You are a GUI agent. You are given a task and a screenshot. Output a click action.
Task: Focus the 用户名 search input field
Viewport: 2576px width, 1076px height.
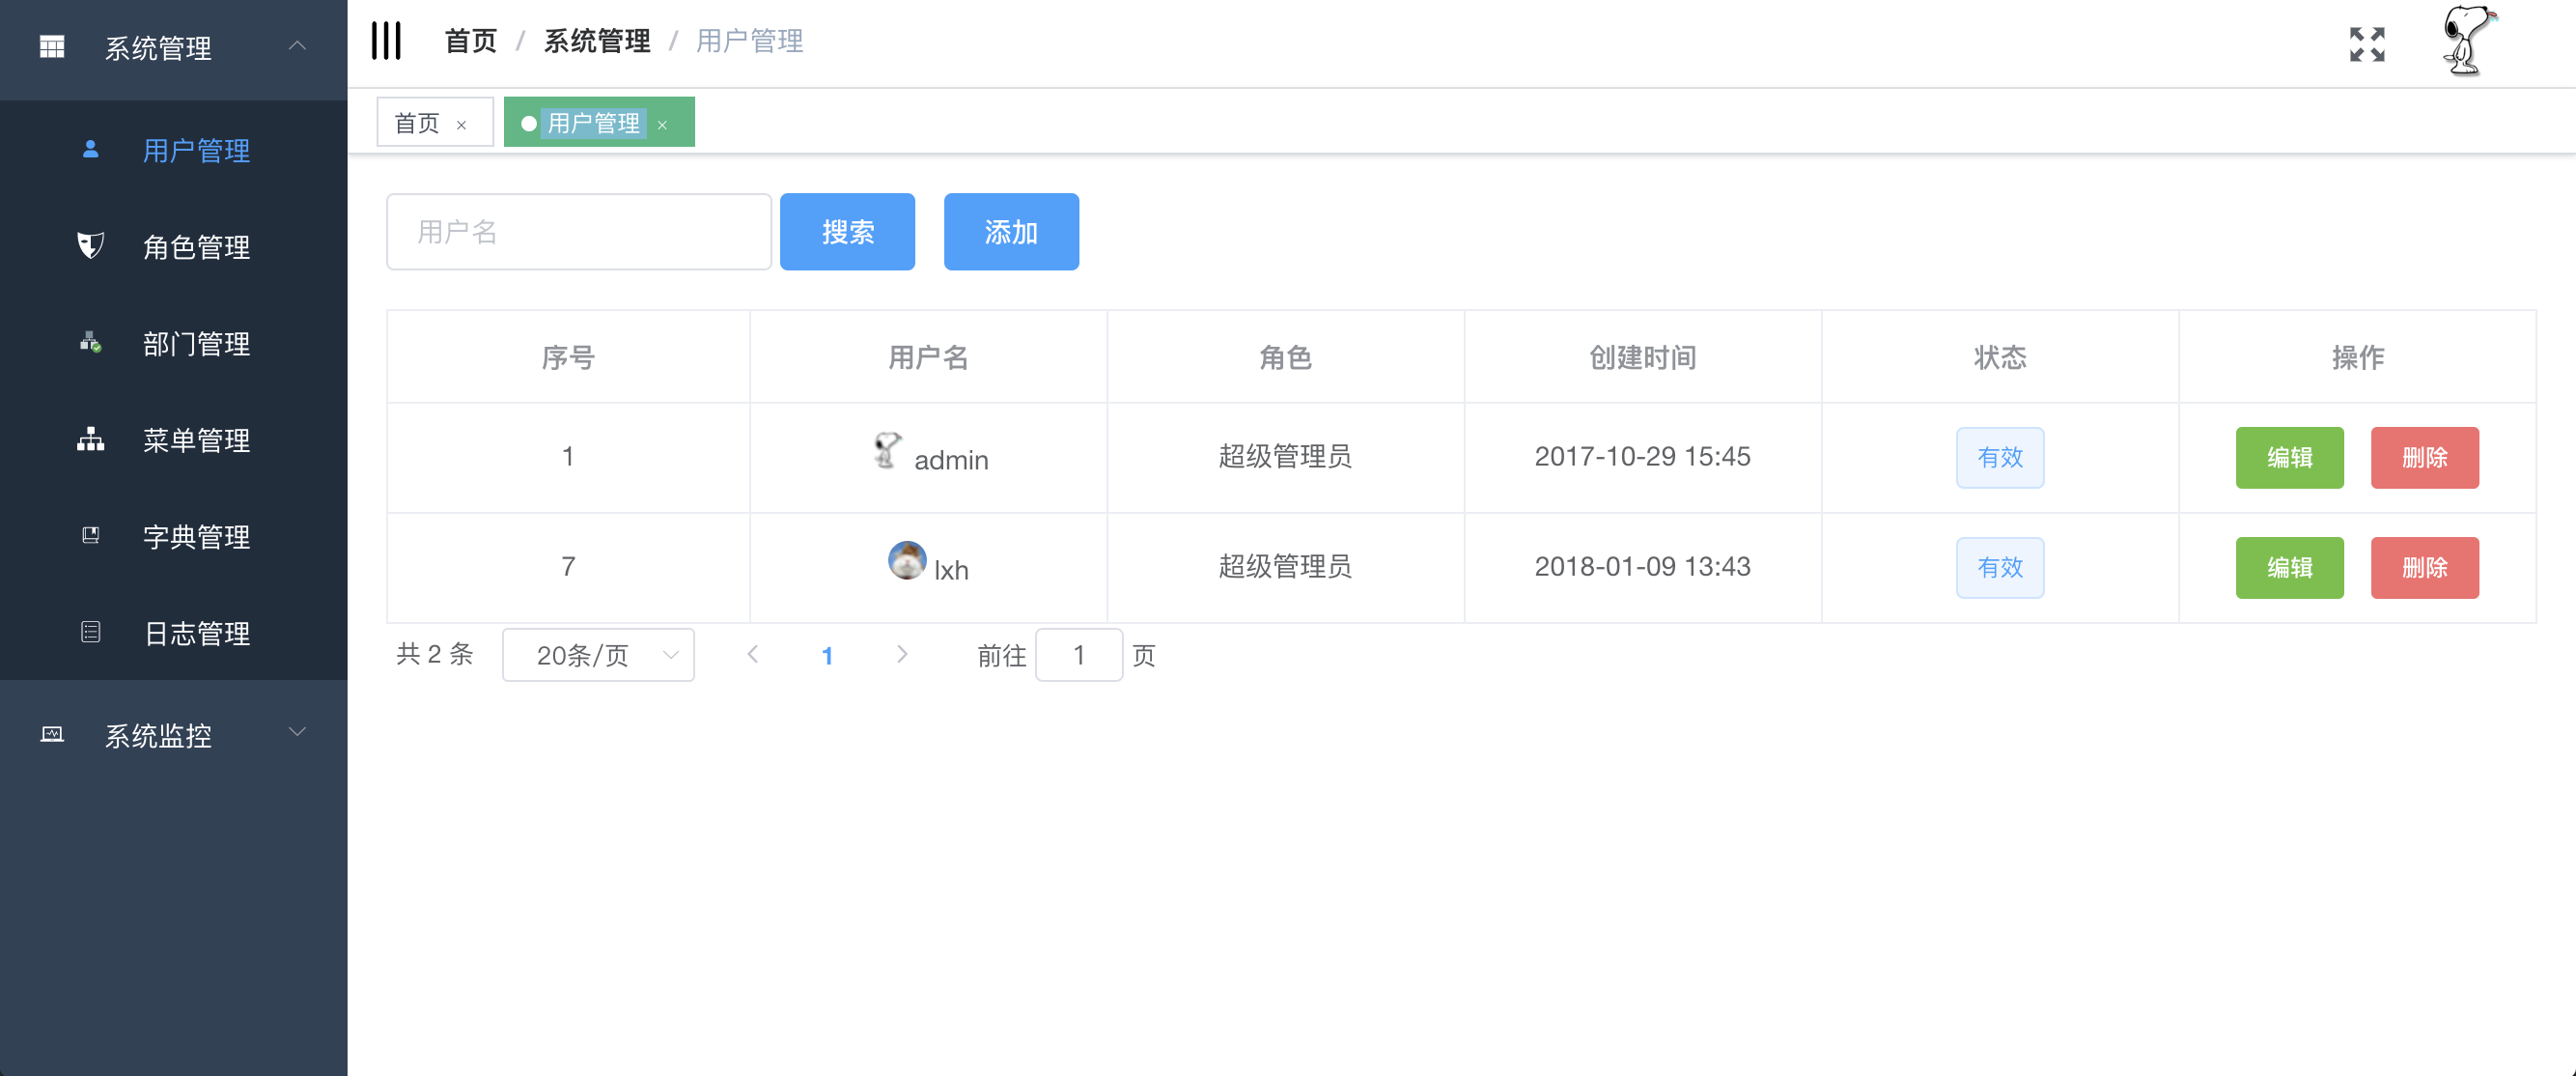tap(578, 232)
